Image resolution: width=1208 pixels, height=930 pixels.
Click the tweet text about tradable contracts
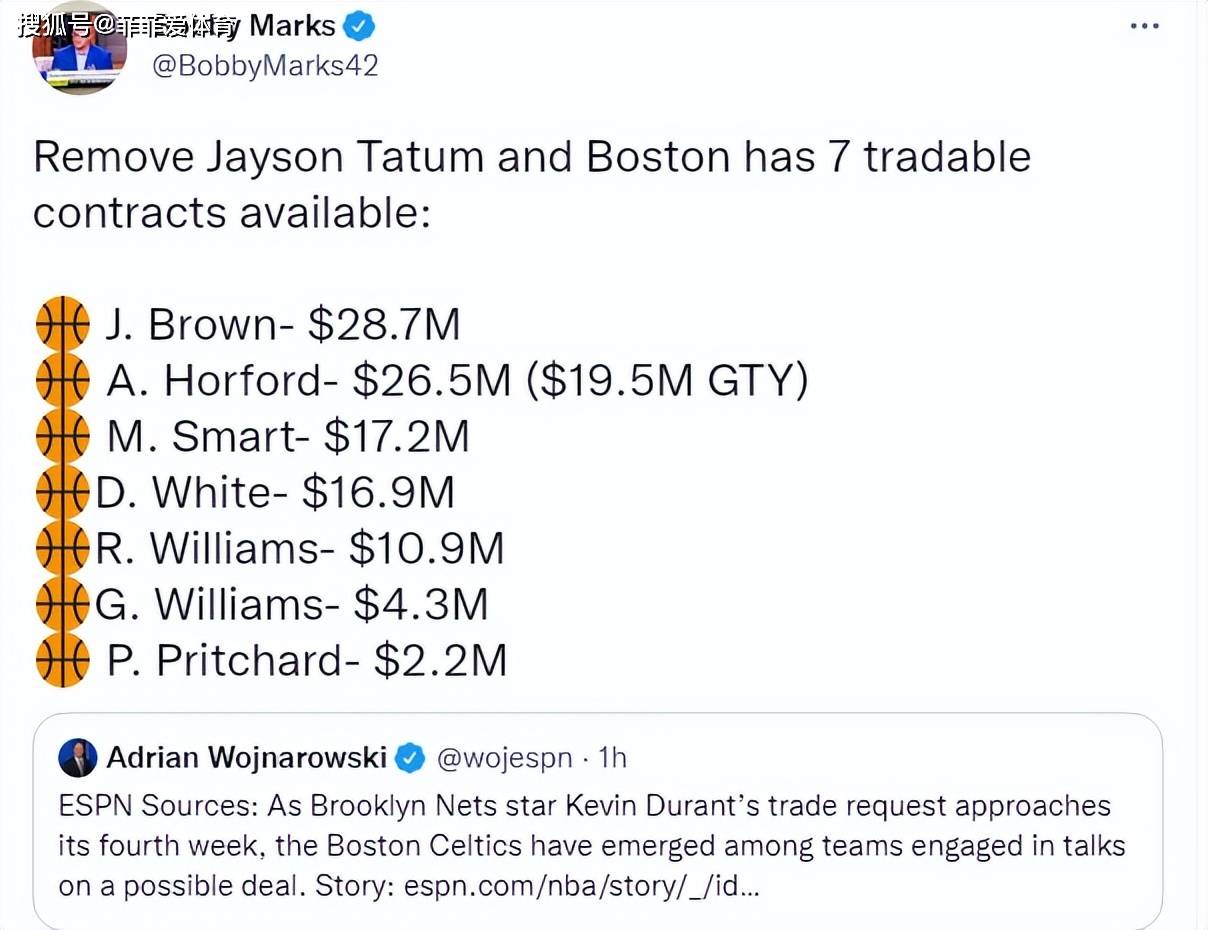pyautogui.click(x=532, y=185)
